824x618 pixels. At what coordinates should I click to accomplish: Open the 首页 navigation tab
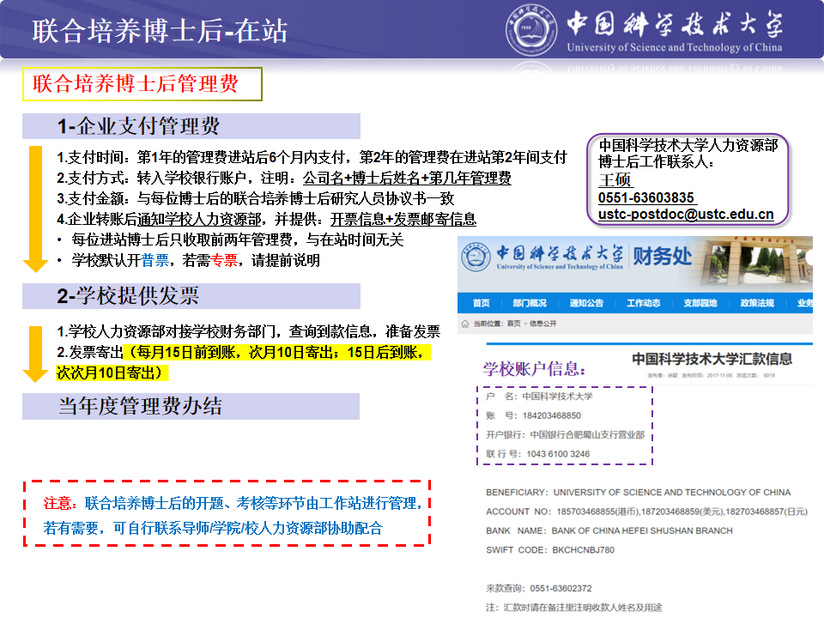point(481,304)
